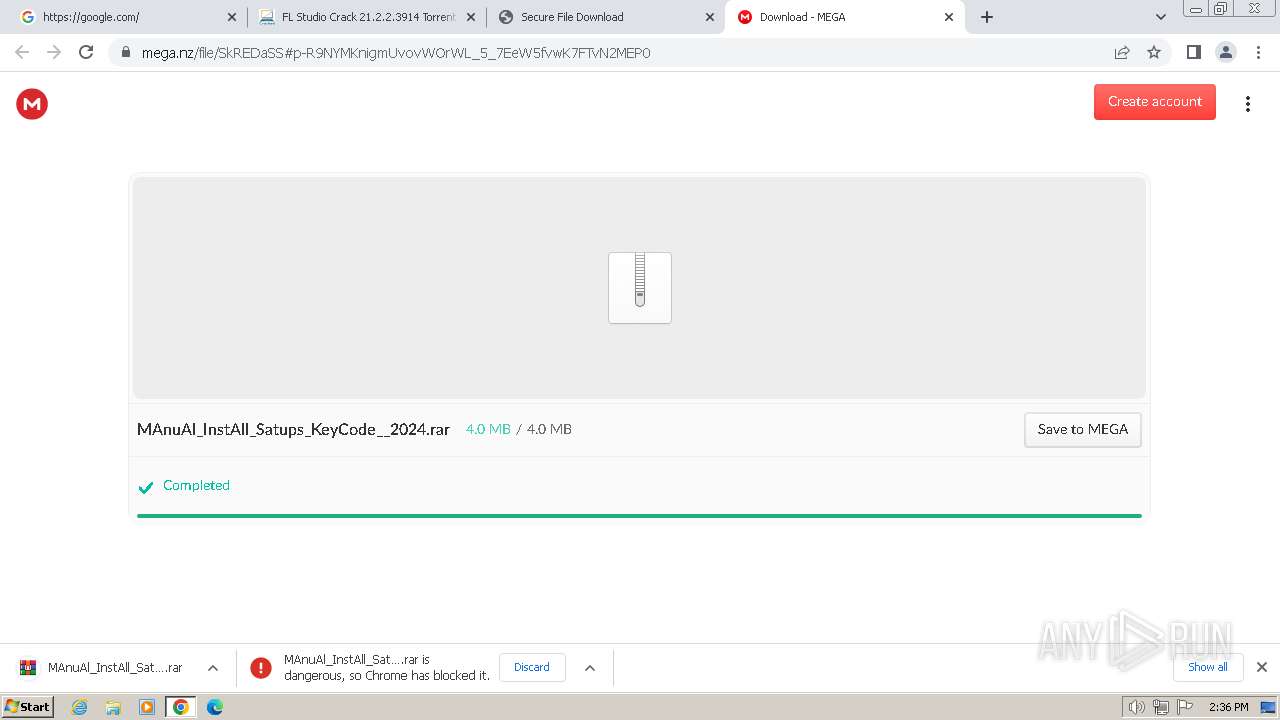The height and width of the screenshot is (720, 1280).
Task: Close the FL Studio Crack tab
Action: click(x=471, y=17)
